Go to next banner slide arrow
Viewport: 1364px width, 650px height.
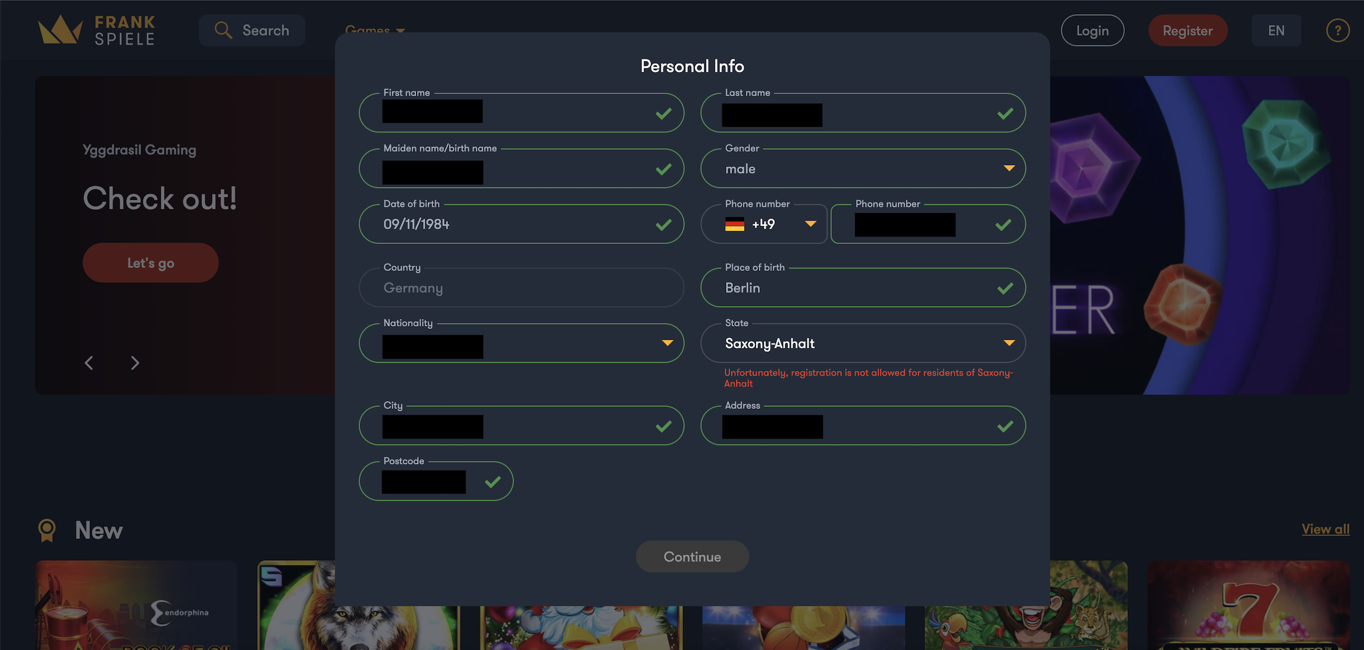pyautogui.click(x=135, y=363)
